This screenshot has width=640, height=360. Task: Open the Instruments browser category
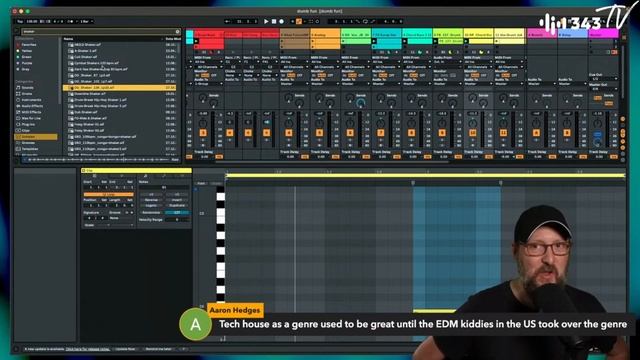coord(31,100)
